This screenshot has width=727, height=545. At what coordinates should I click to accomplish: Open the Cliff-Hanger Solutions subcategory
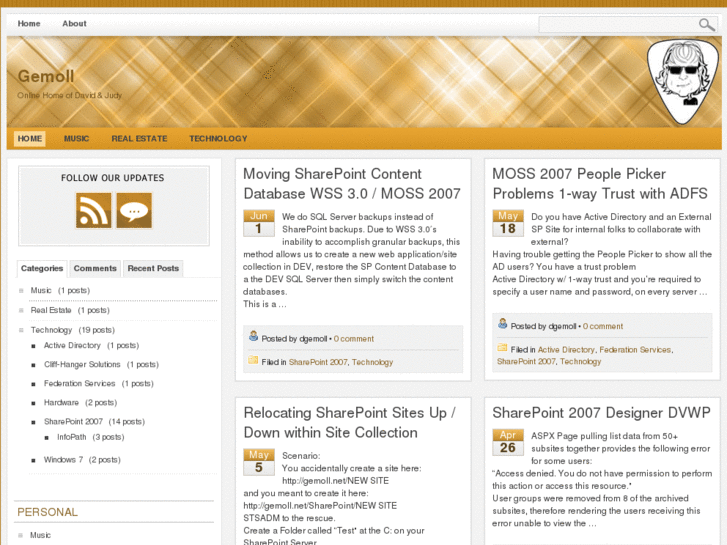coord(82,365)
